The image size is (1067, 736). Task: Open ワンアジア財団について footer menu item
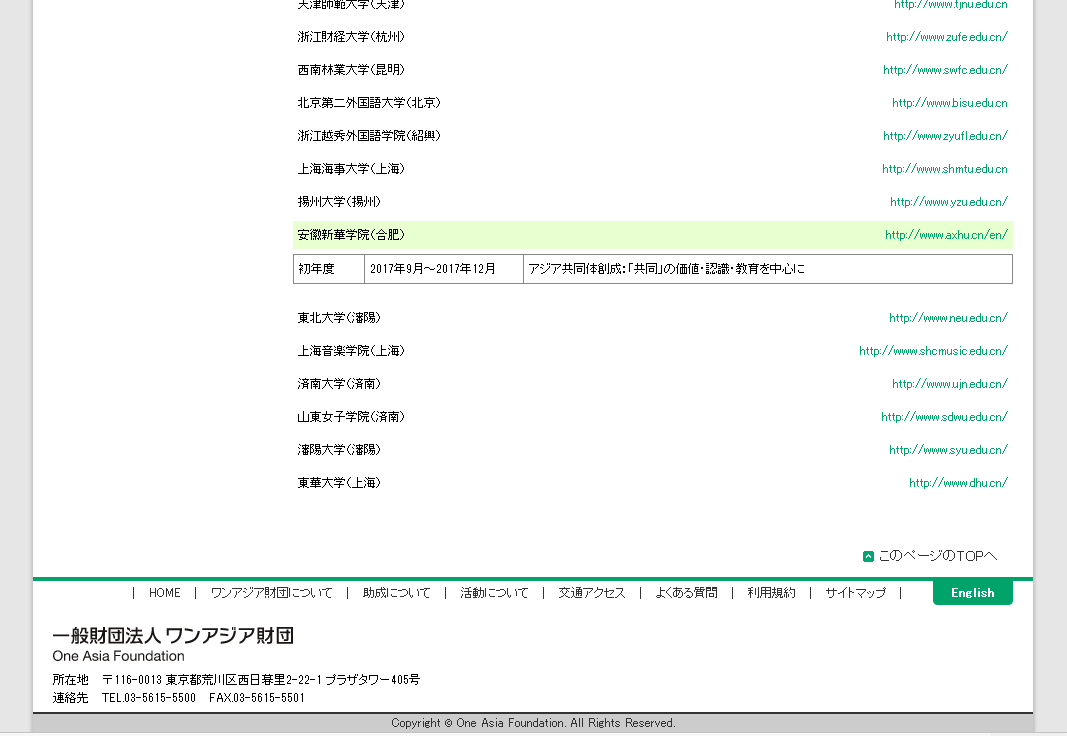pos(271,593)
